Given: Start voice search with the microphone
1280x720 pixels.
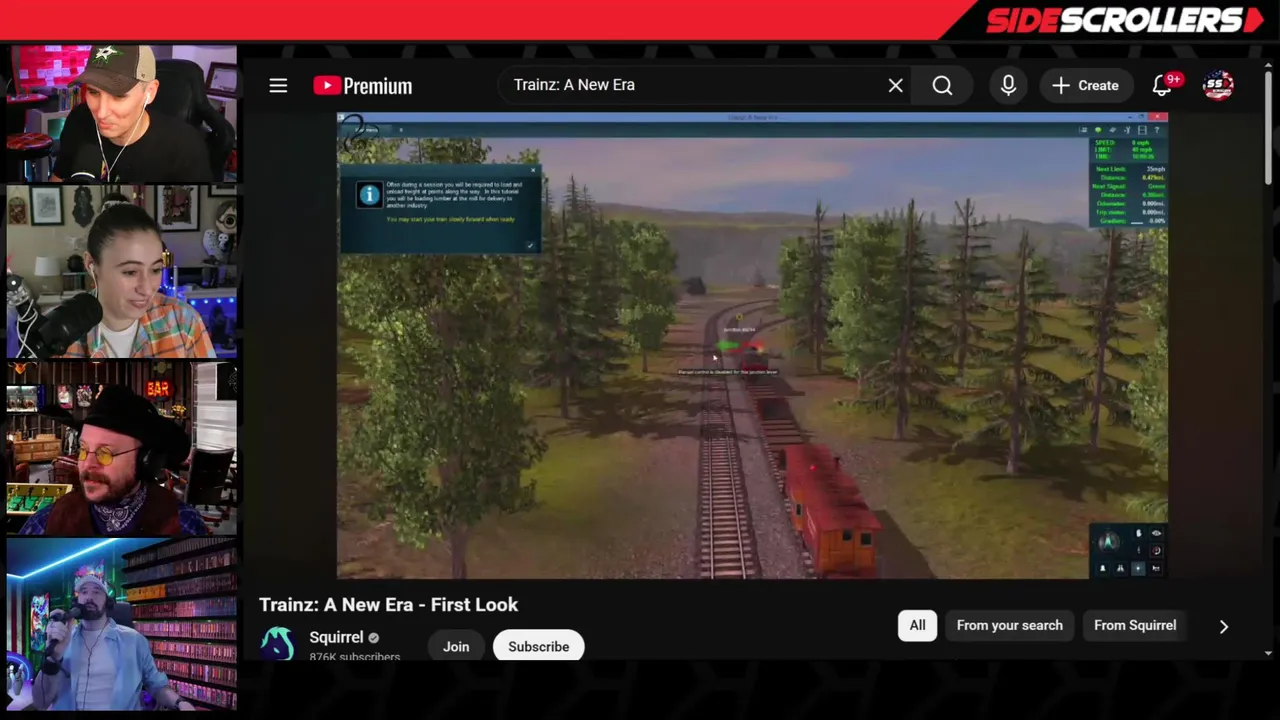Looking at the screenshot, I should point(1008,86).
